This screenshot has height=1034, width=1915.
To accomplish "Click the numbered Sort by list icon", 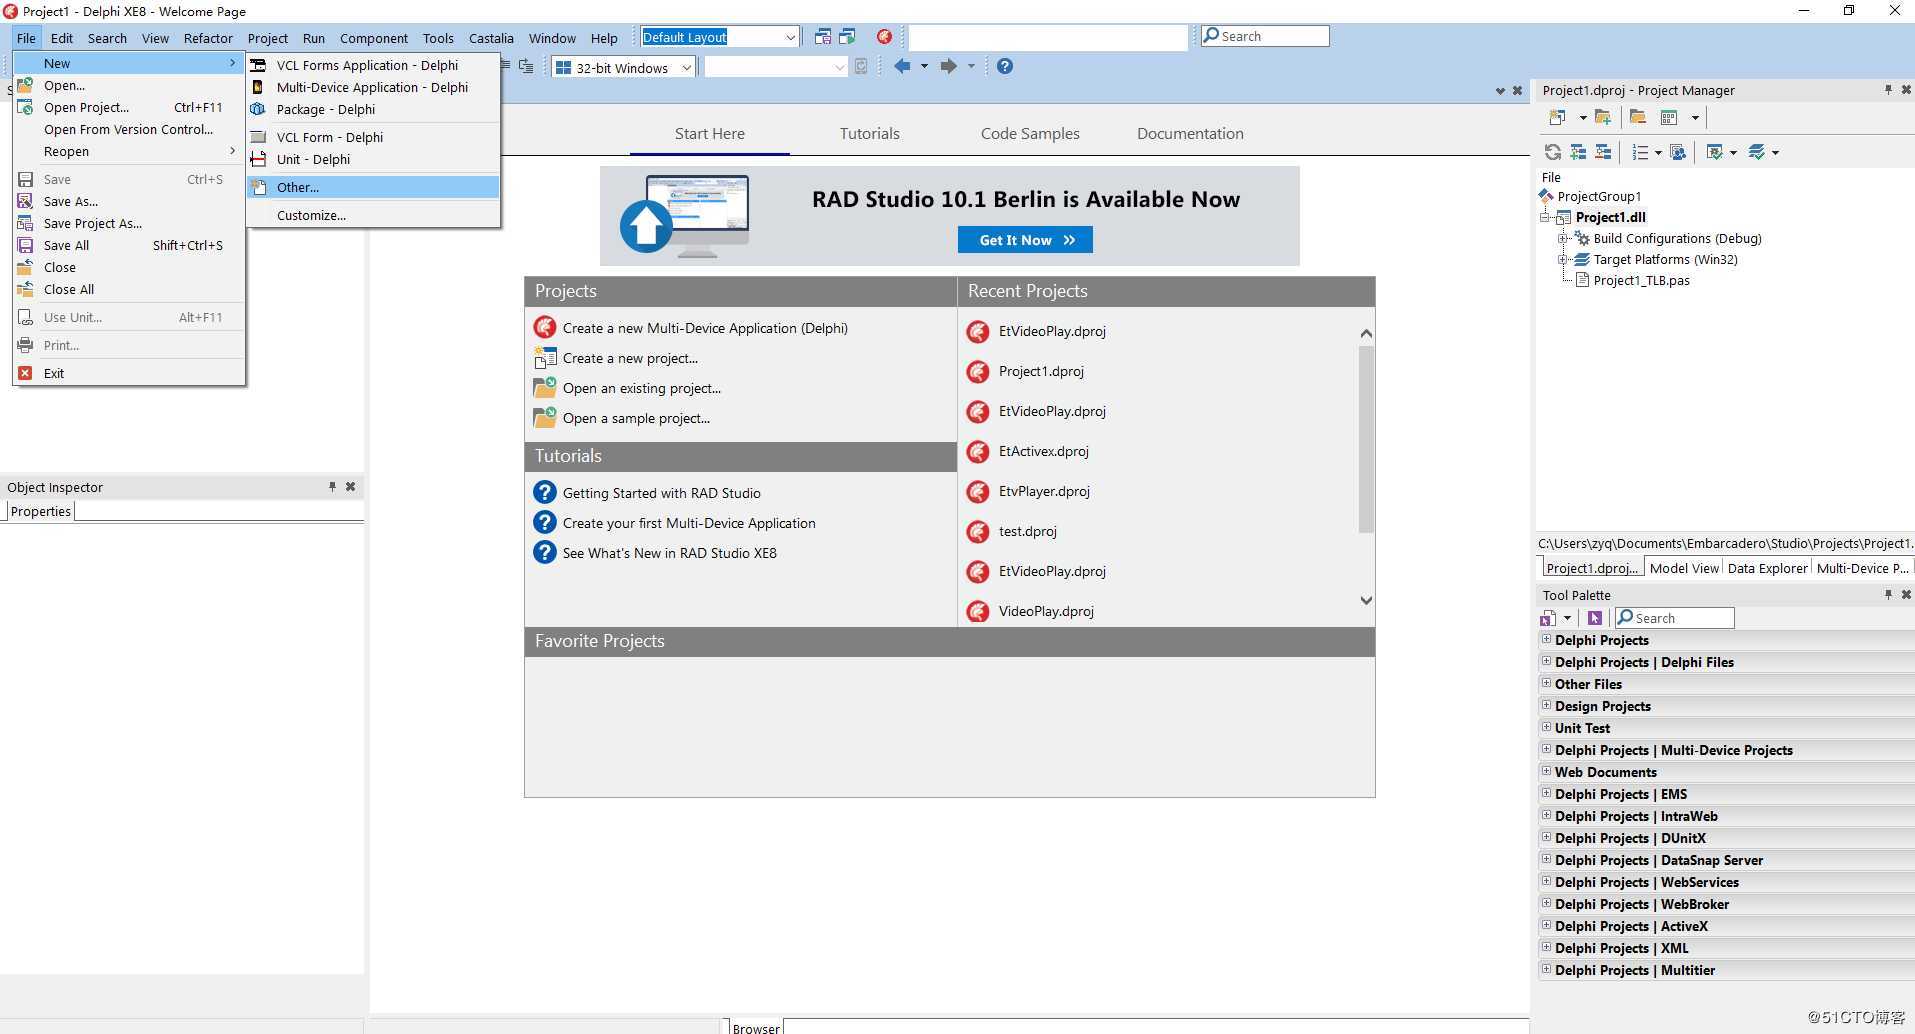I will tap(1640, 152).
